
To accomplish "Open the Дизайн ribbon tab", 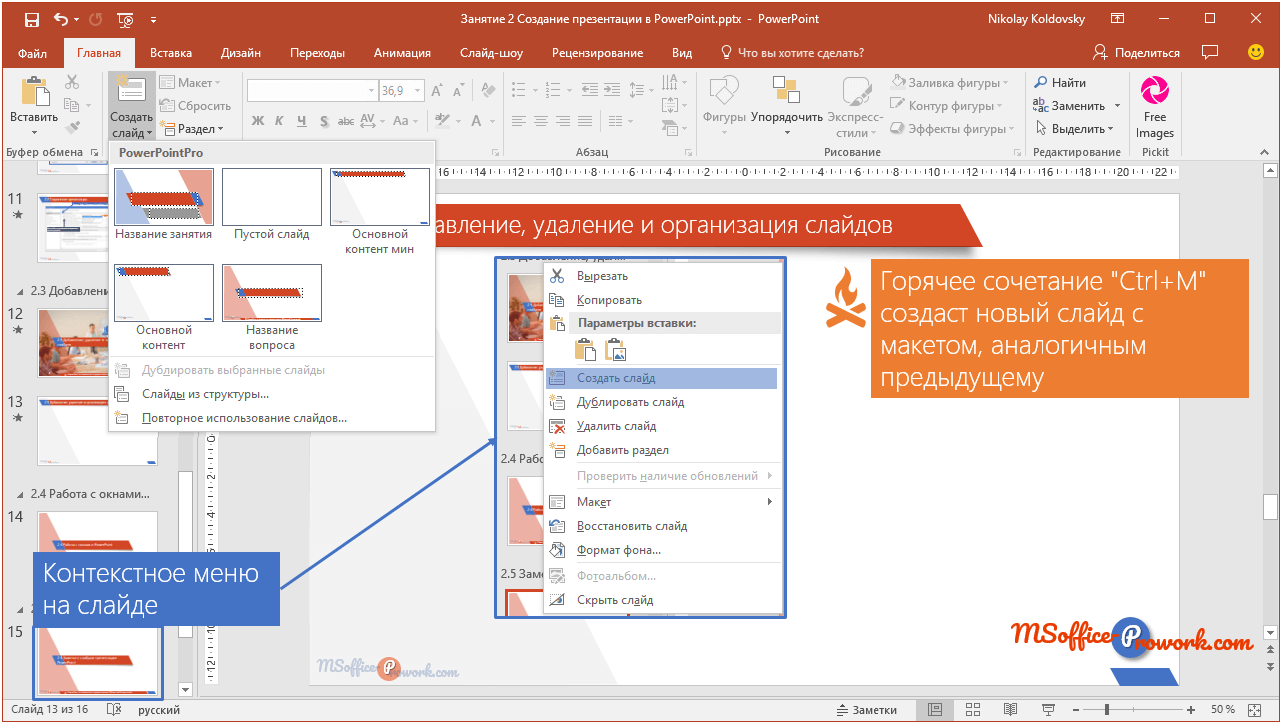I will click(241, 53).
